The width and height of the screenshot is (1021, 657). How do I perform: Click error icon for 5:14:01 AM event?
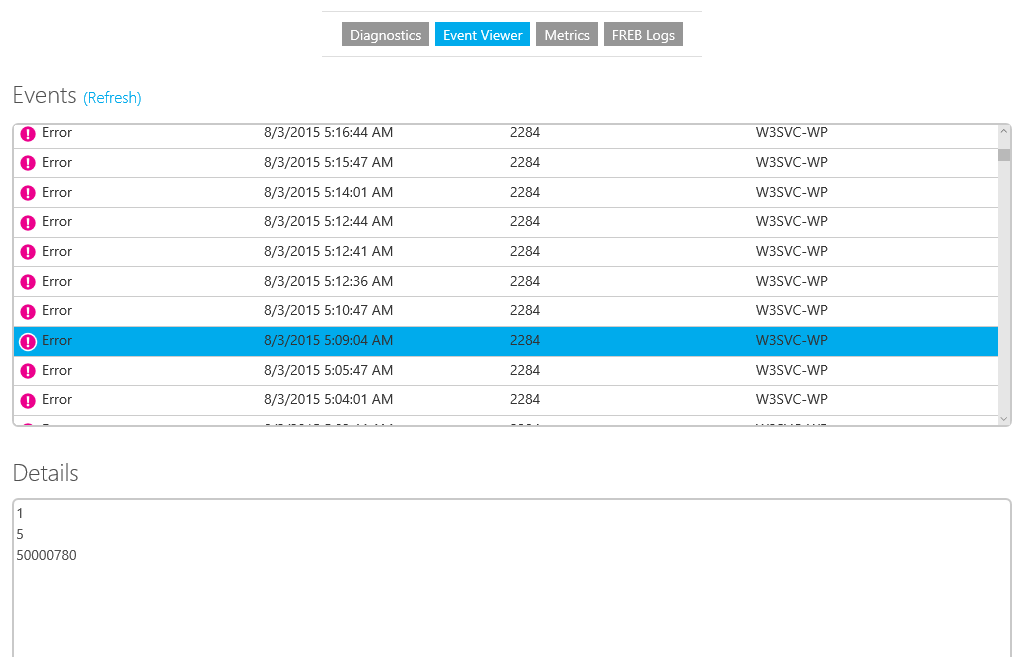(x=28, y=193)
